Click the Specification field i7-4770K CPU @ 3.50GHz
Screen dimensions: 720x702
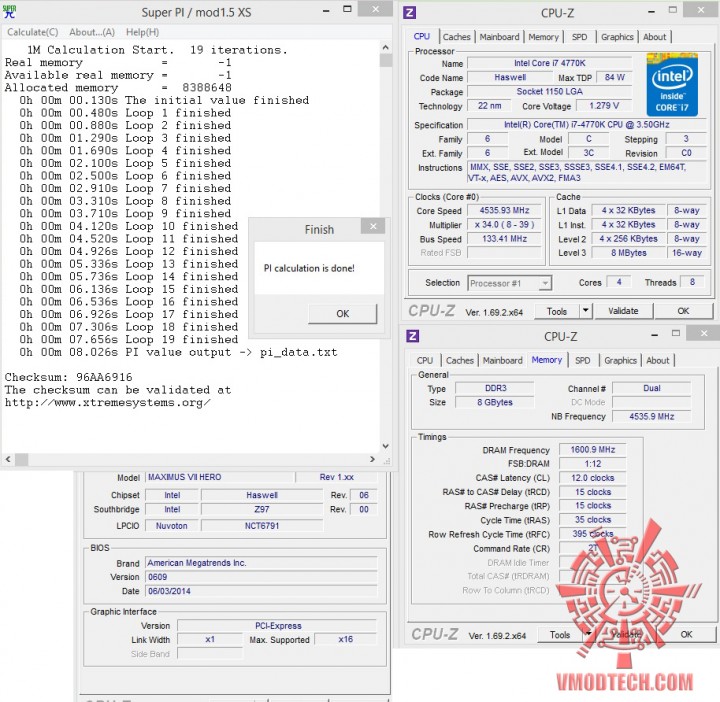[x=586, y=124]
